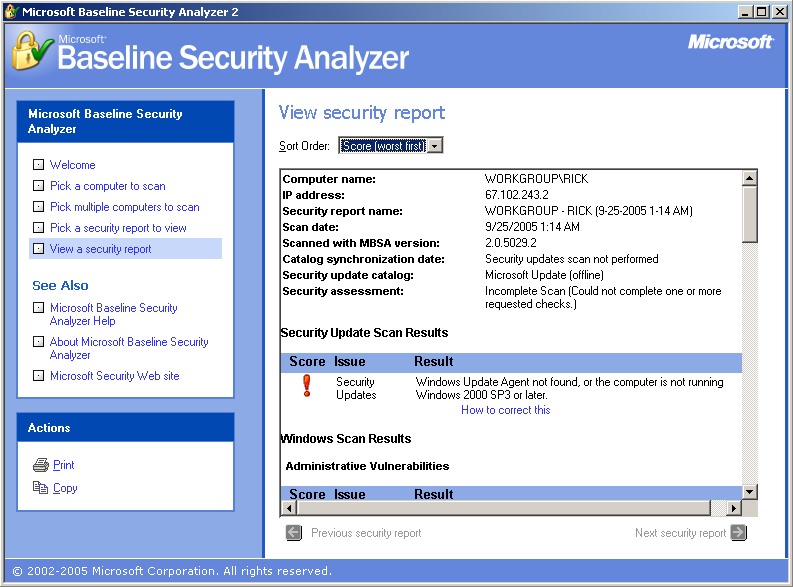Click the title bar application icon
793x587 pixels.
(12, 12)
